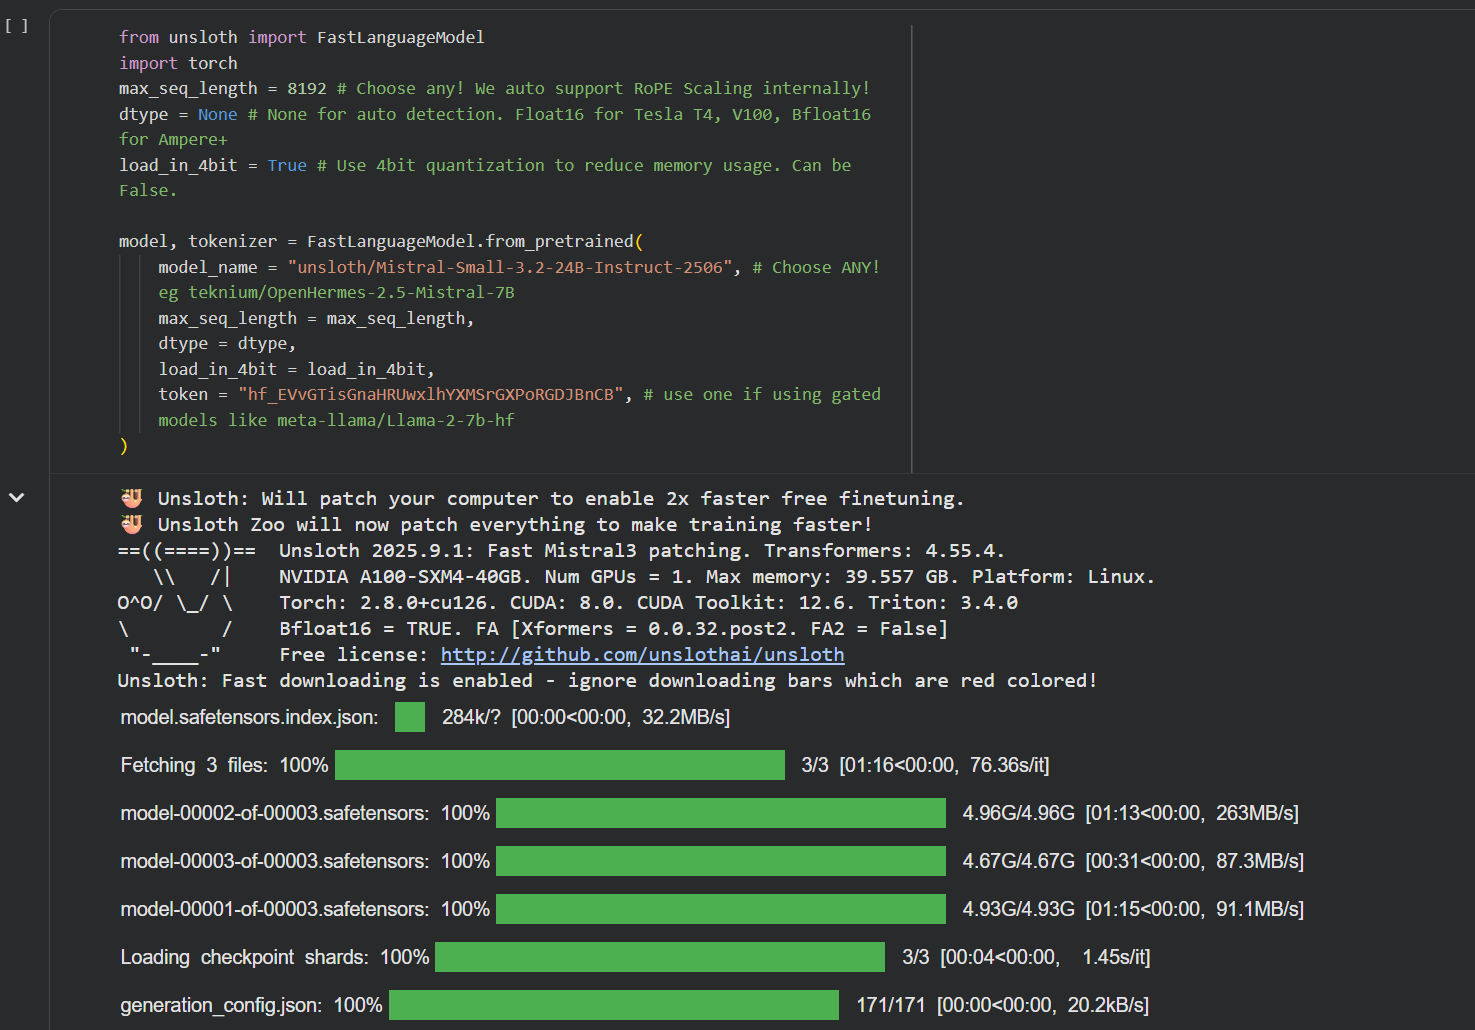Screen dimensions: 1475x1030
Task: Click the model-00001-of-00003.safetensors progress bar
Action: tap(721, 909)
